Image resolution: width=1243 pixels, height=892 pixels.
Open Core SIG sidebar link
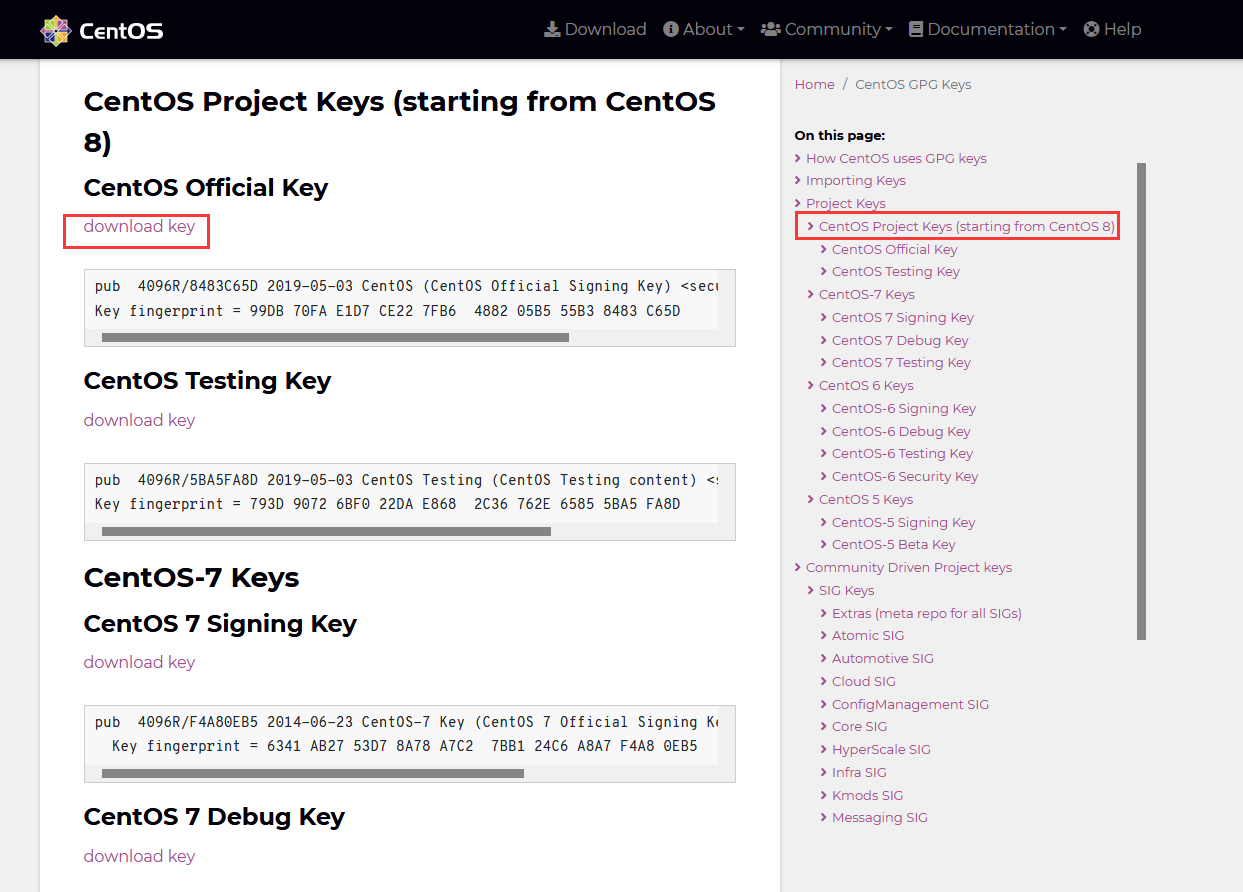coord(859,726)
